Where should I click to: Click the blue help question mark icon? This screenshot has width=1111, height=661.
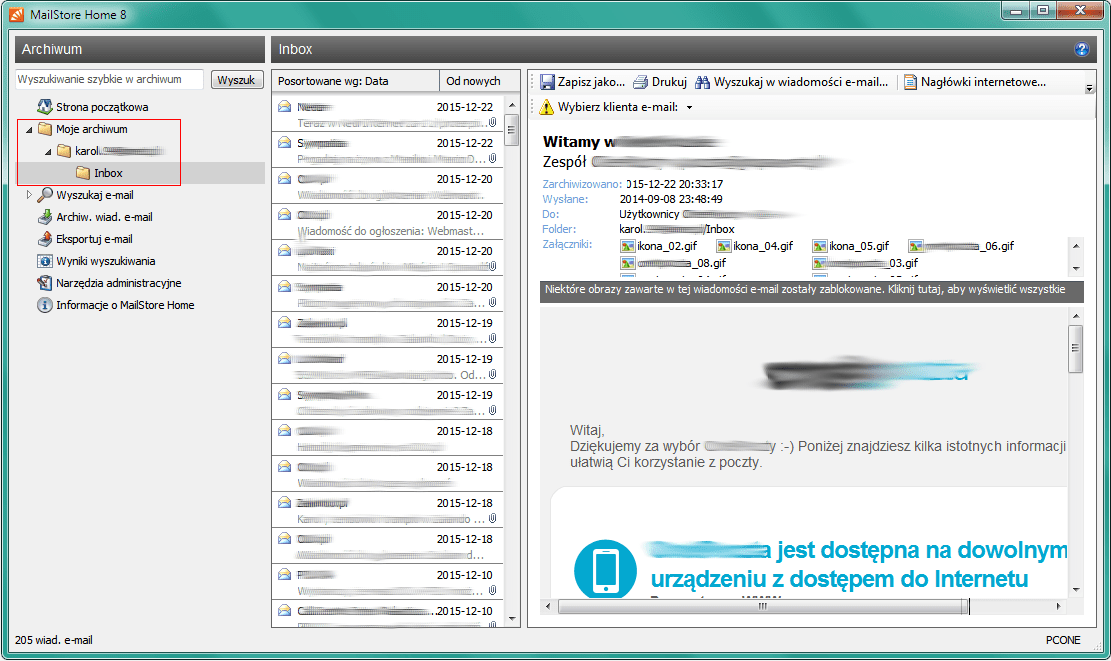pos(1081,49)
